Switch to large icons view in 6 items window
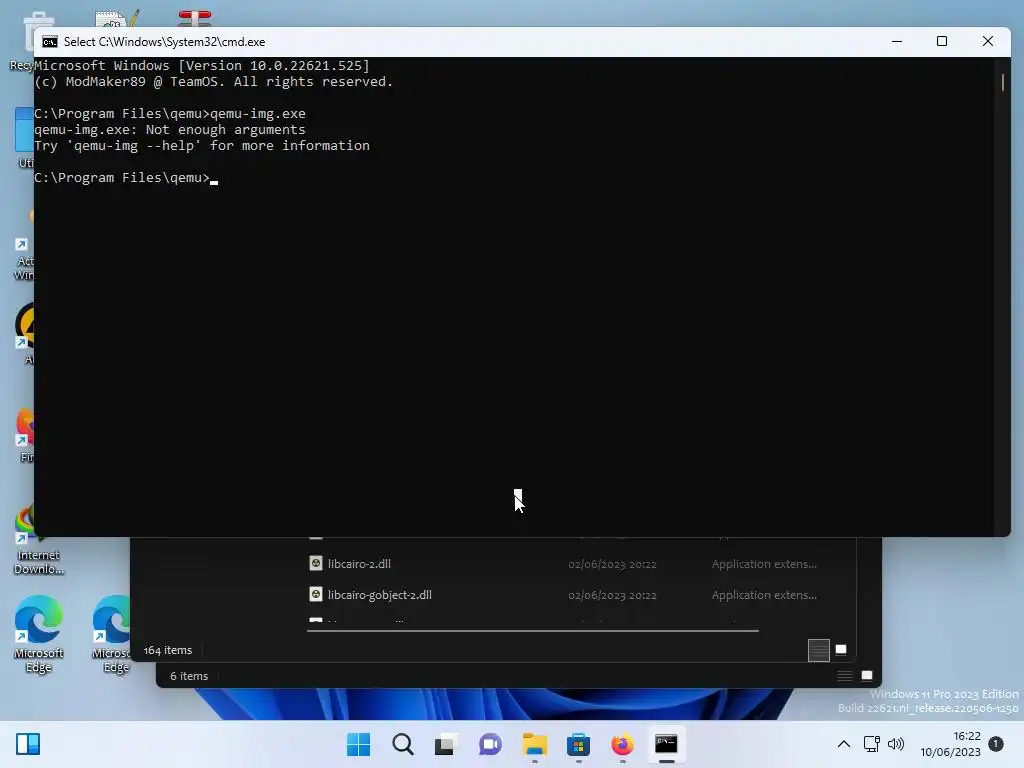 tap(867, 675)
